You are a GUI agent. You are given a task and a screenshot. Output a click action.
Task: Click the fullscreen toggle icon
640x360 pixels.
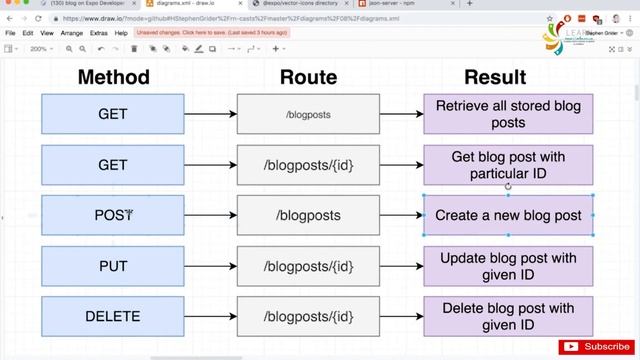(x=612, y=49)
